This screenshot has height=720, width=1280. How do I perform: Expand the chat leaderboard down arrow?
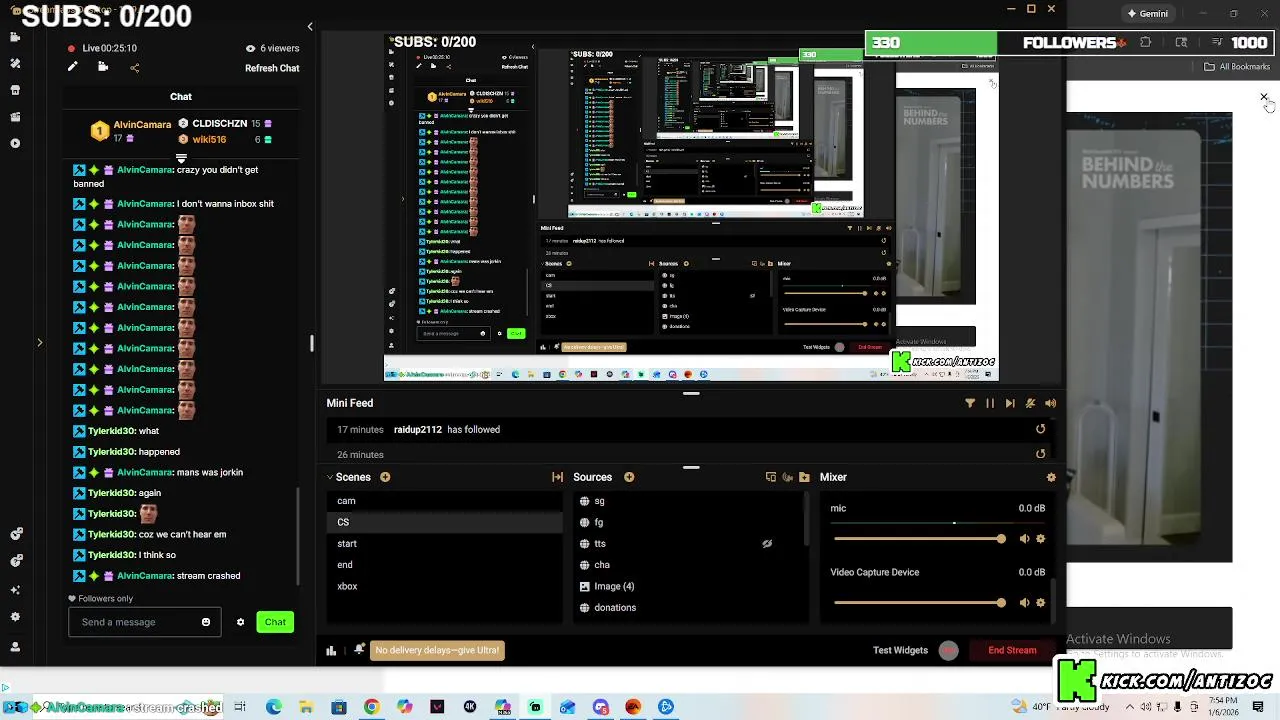[181, 158]
